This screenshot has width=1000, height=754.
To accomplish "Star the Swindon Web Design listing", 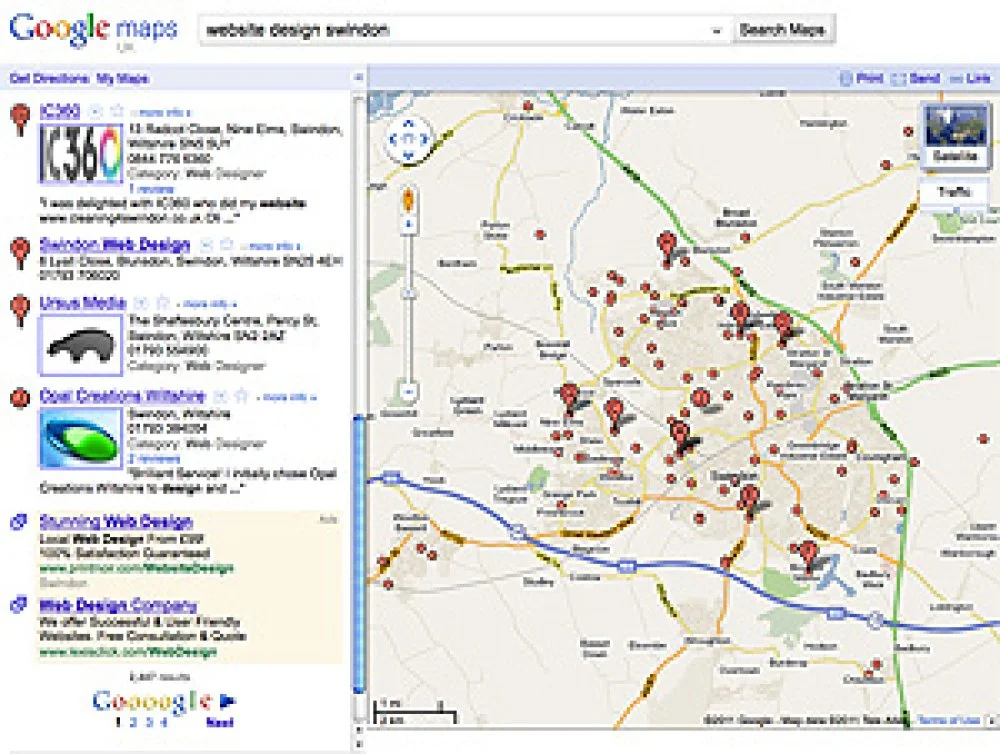I will [226, 245].
